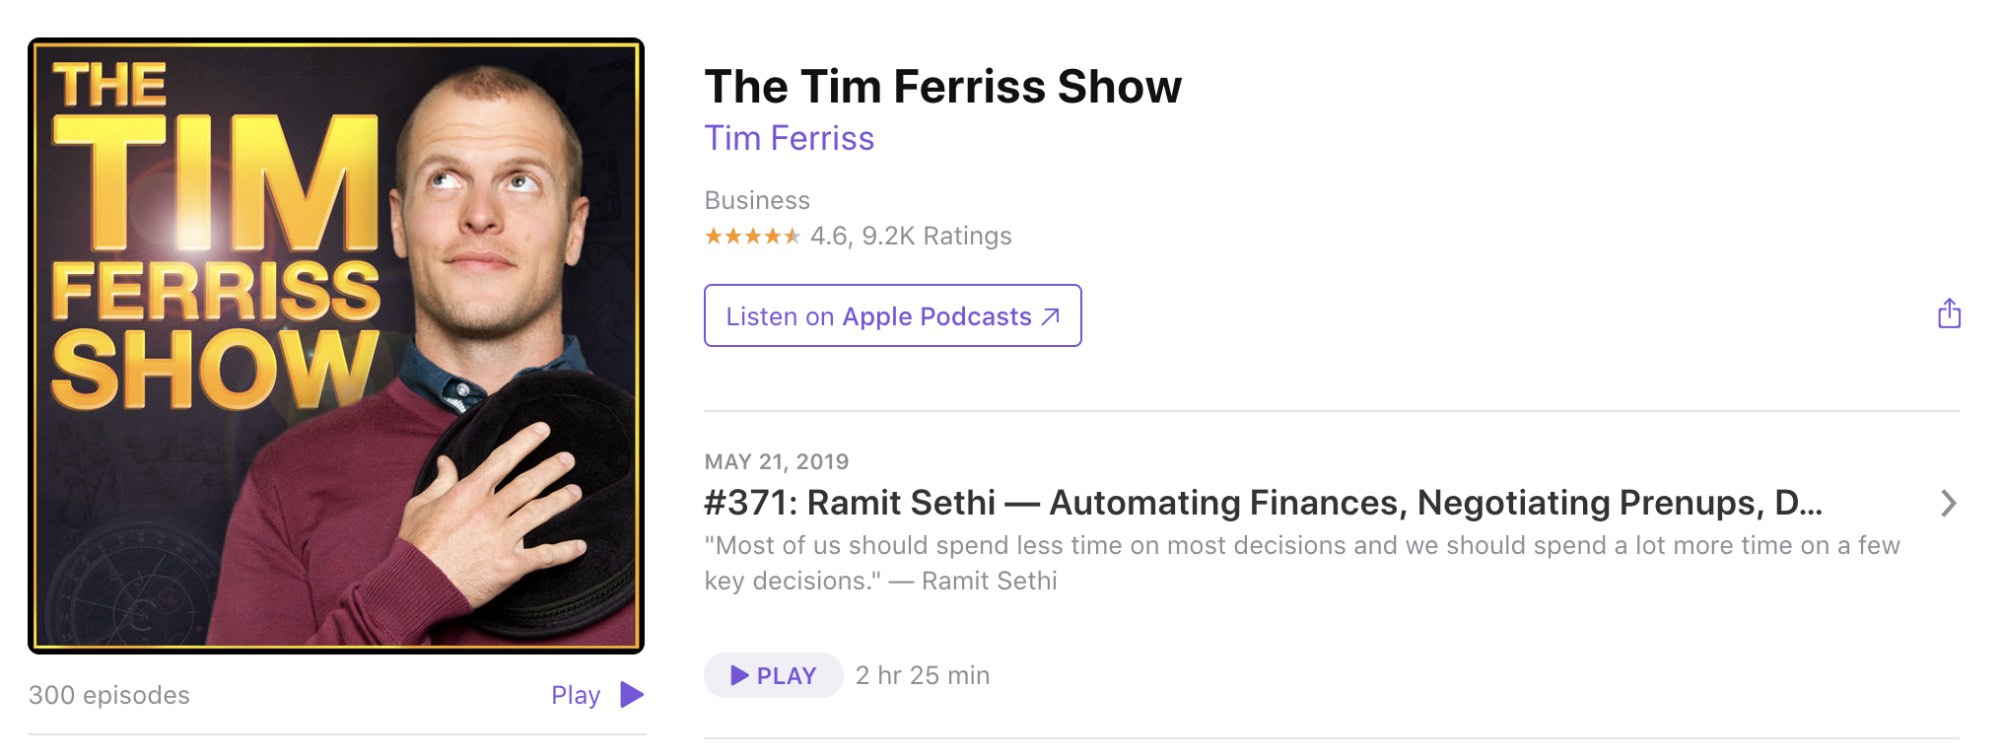Image resolution: width=1999 pixels, height=744 pixels.
Task: Play episode #371 with the PLAY button
Action: pos(772,674)
